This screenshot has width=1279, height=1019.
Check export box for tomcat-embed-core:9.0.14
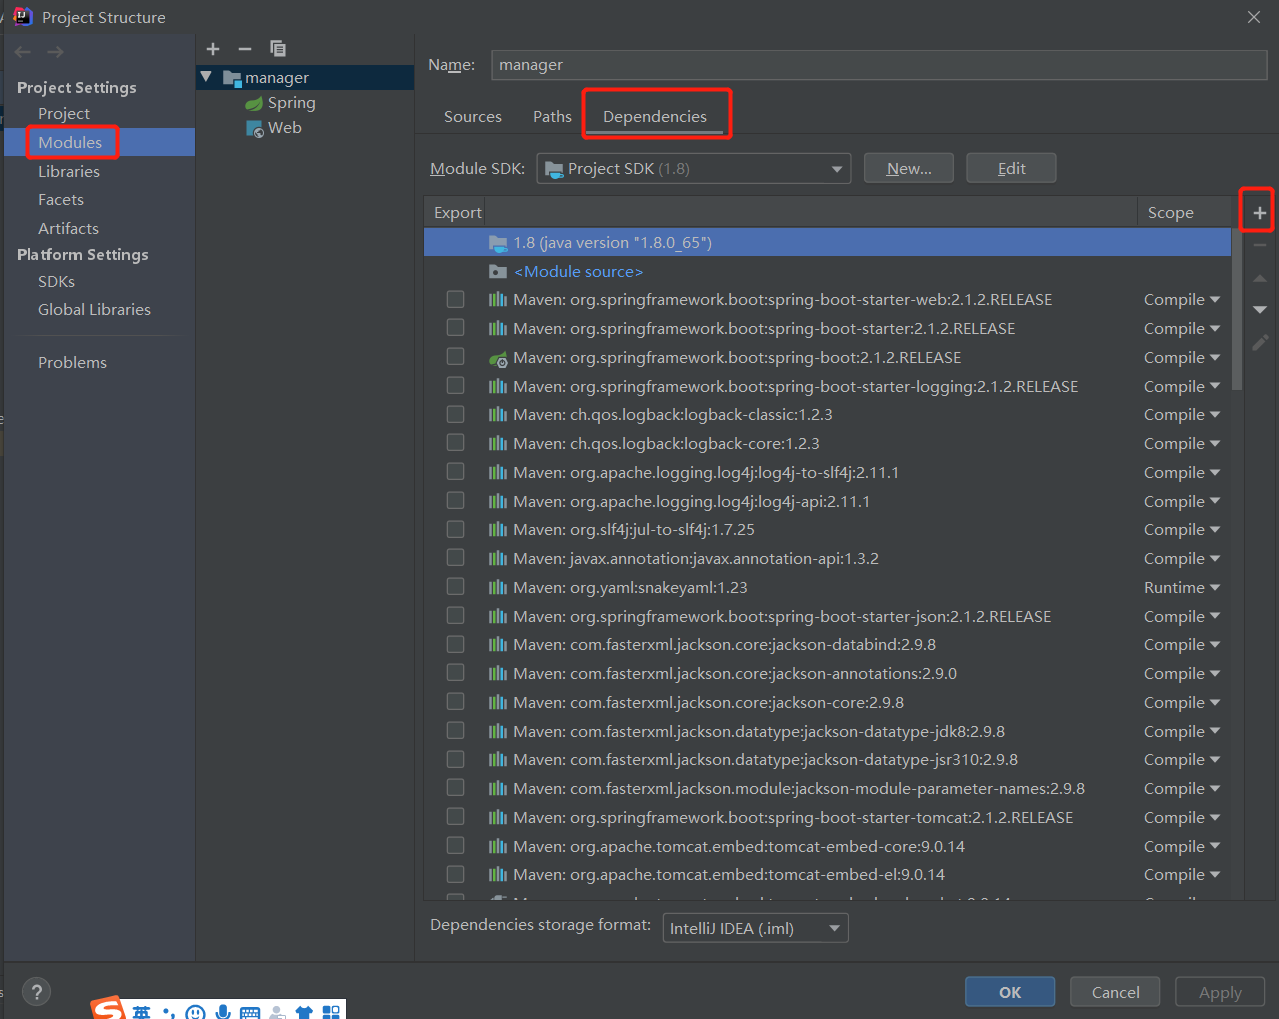tap(455, 846)
